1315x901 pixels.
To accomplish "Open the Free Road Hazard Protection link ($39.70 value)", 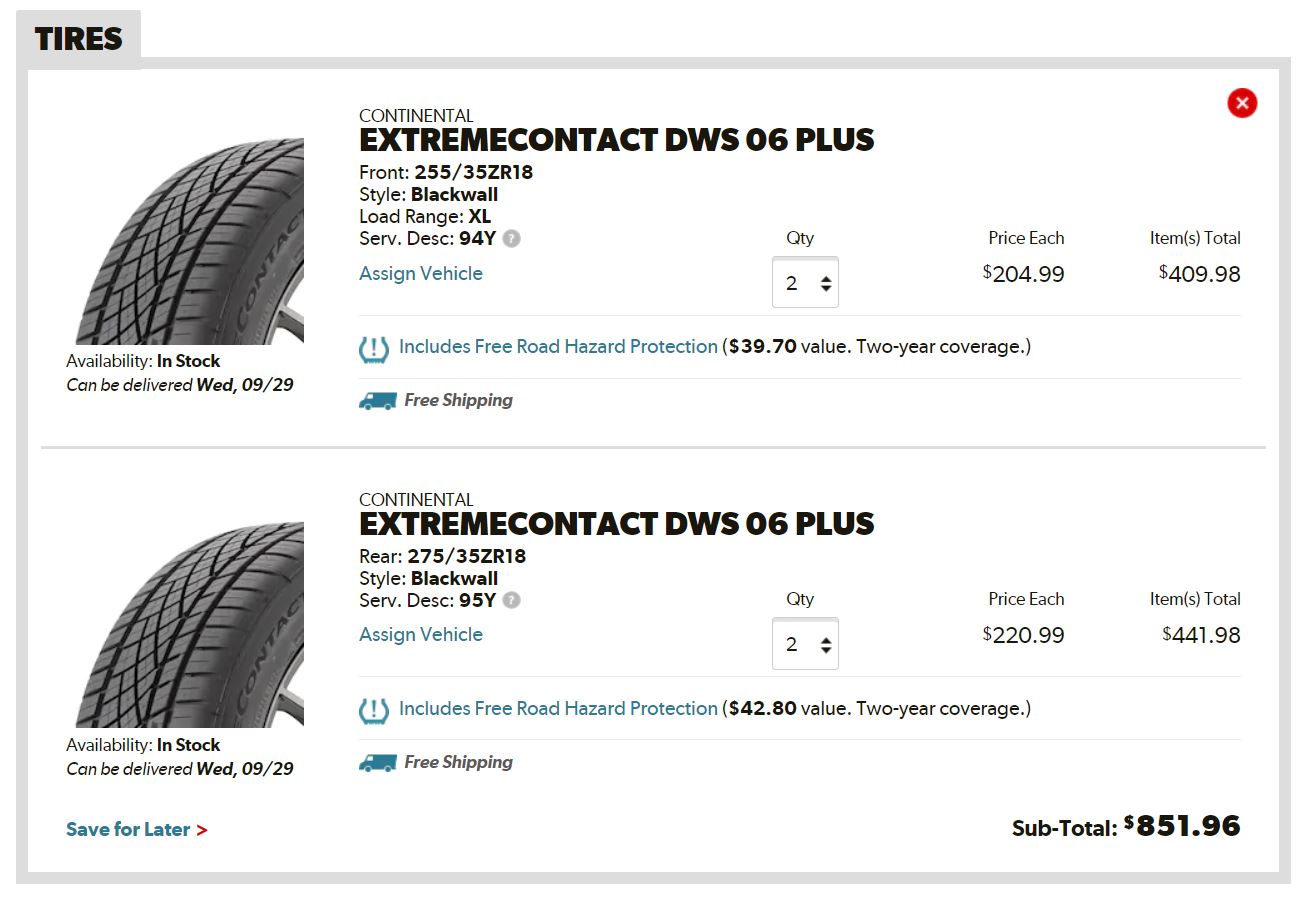I will (x=558, y=347).
